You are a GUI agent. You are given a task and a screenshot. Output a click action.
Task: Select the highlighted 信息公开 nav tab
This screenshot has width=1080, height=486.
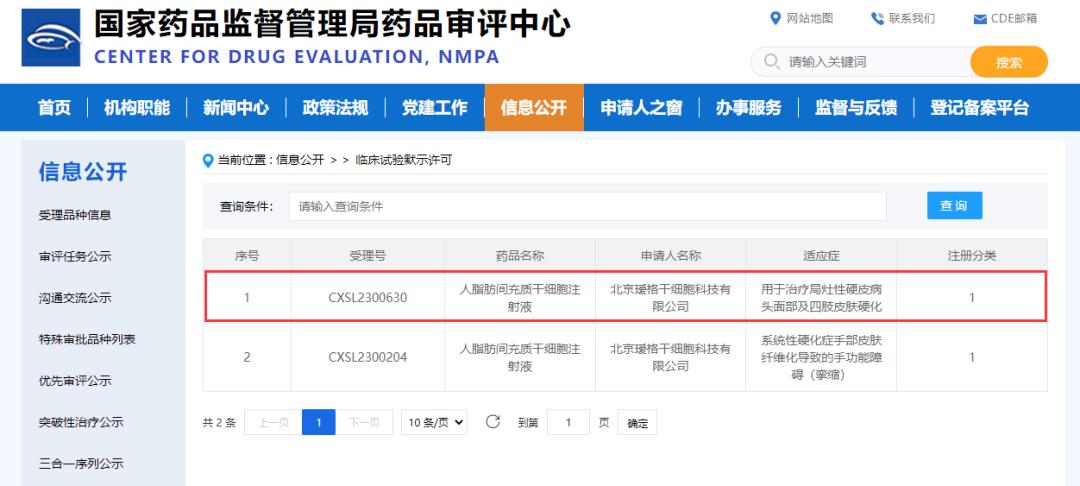(534, 107)
